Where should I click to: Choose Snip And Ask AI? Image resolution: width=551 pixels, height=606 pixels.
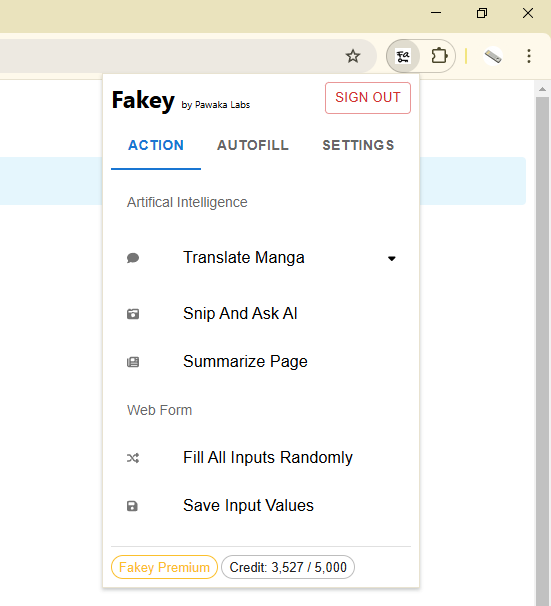261,313
